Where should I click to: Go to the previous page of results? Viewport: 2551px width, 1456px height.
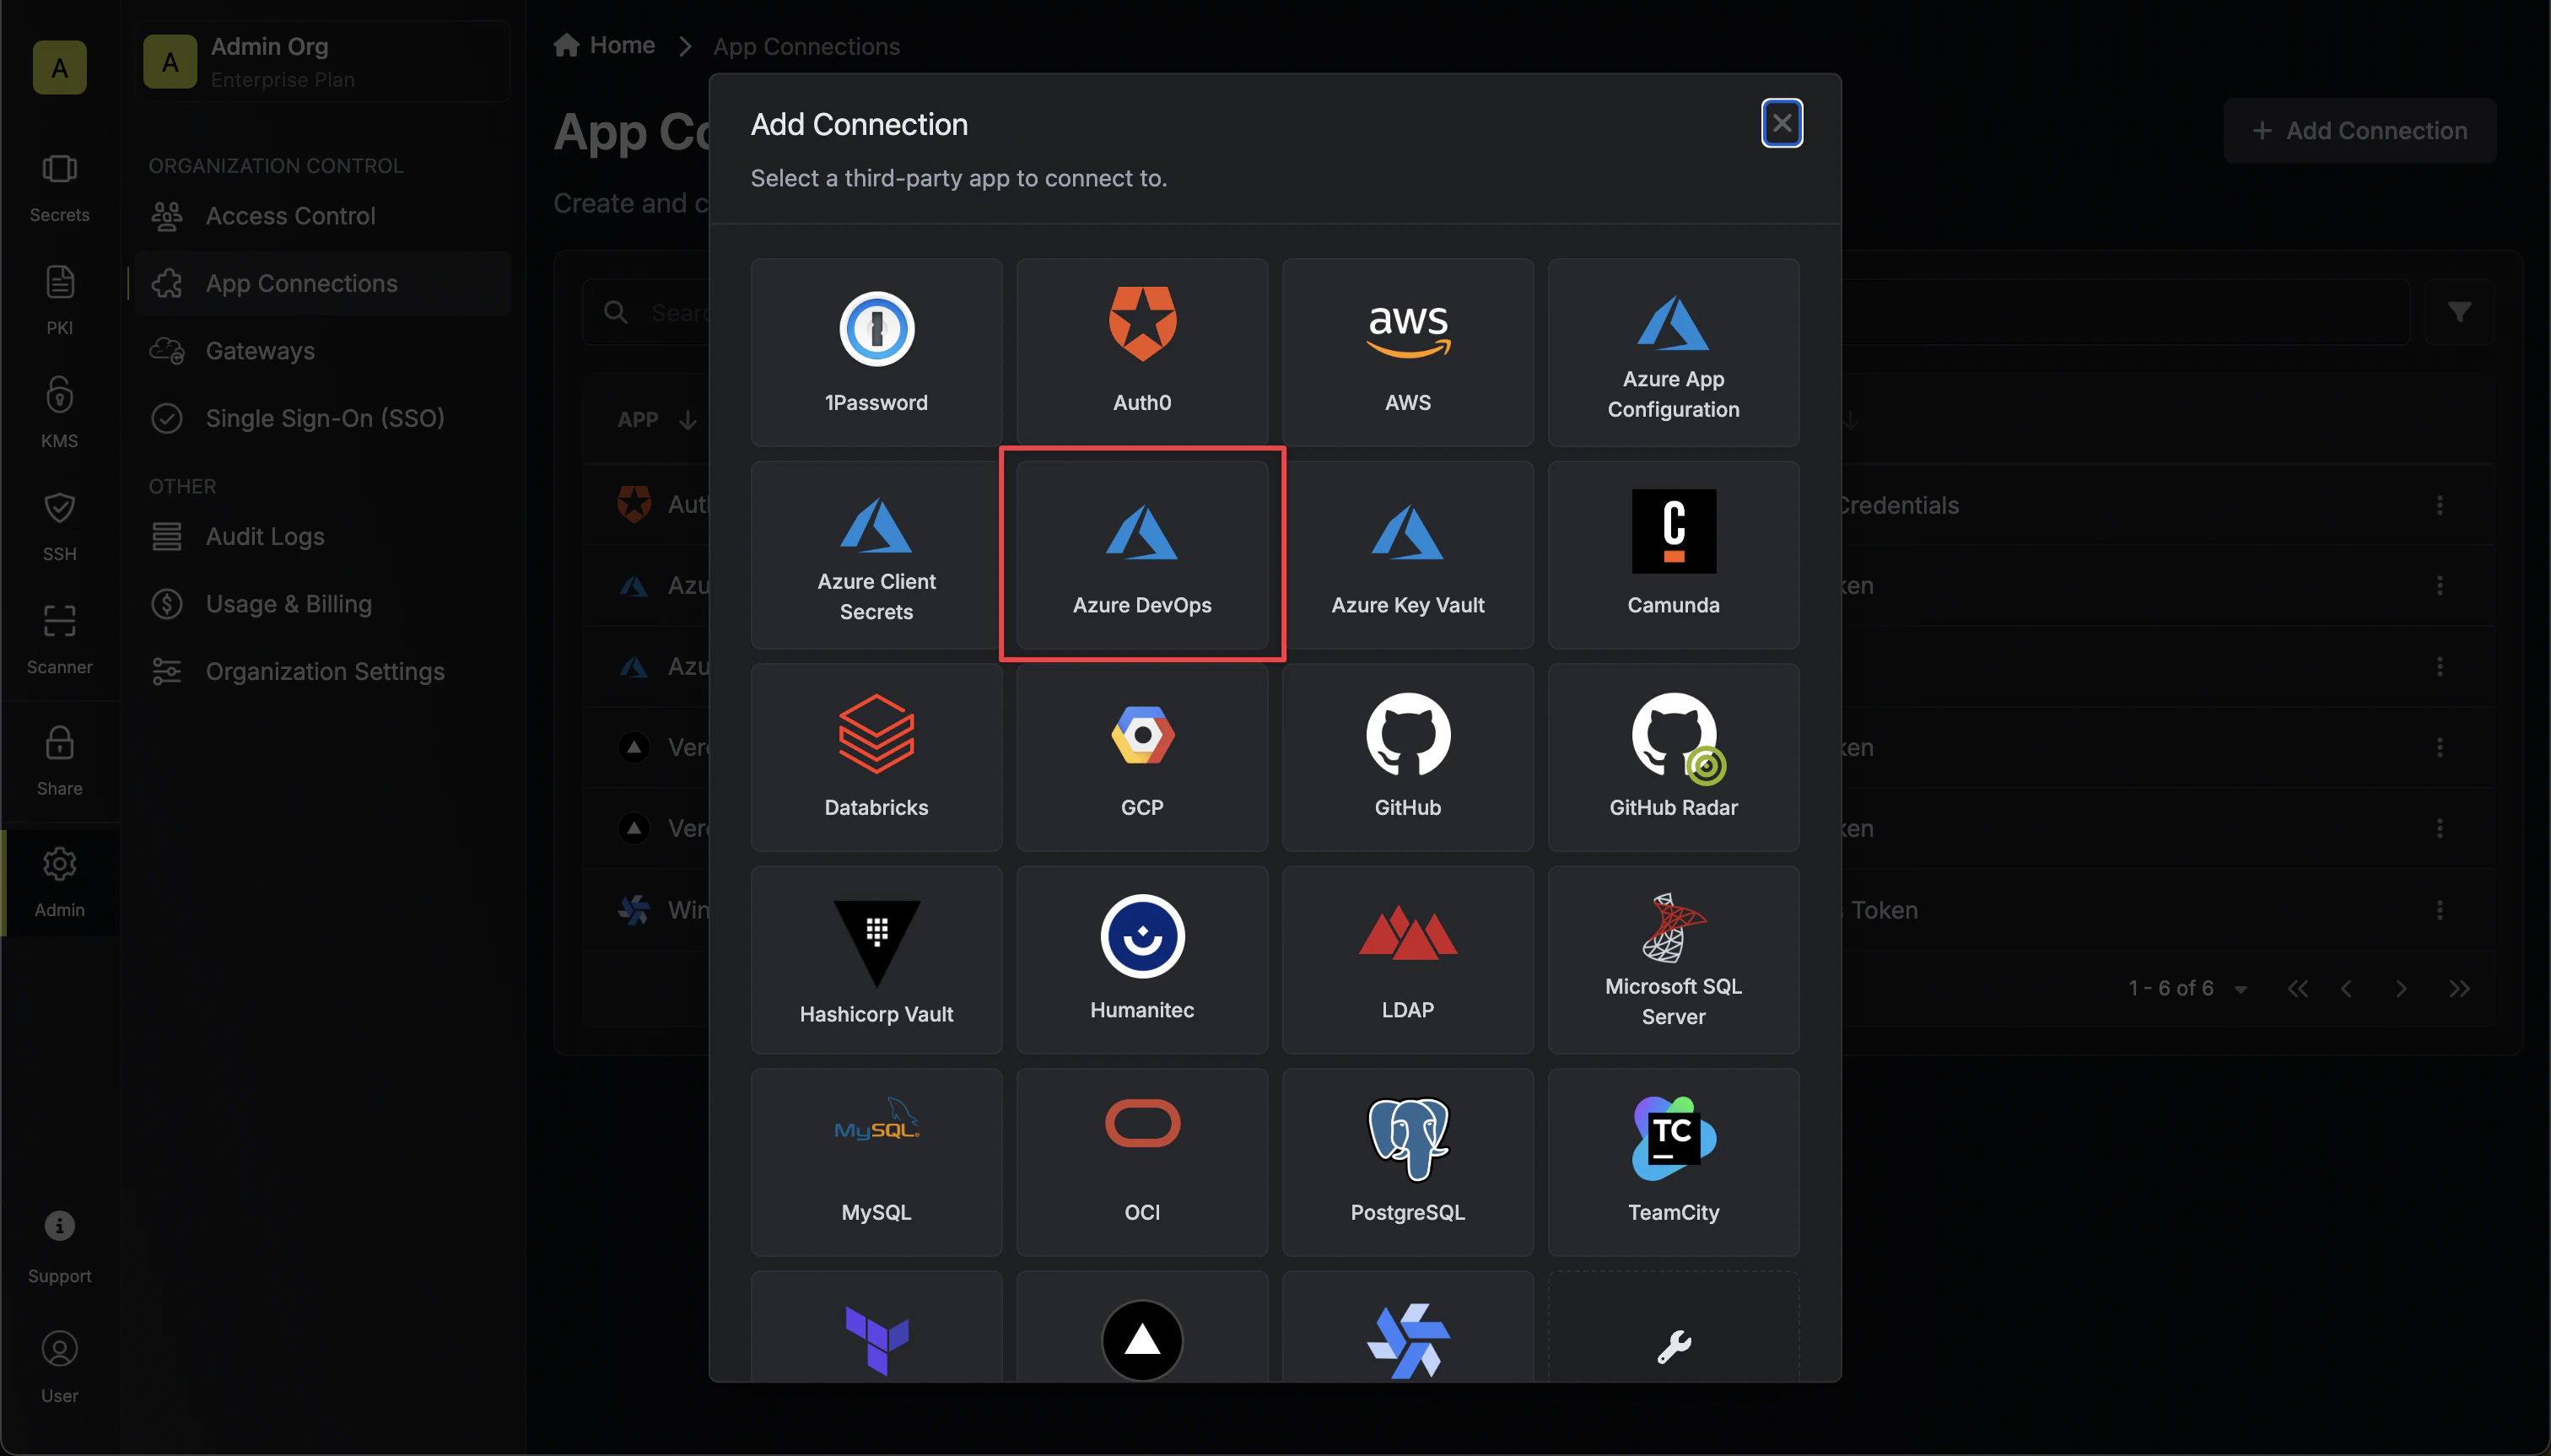pos(2345,989)
